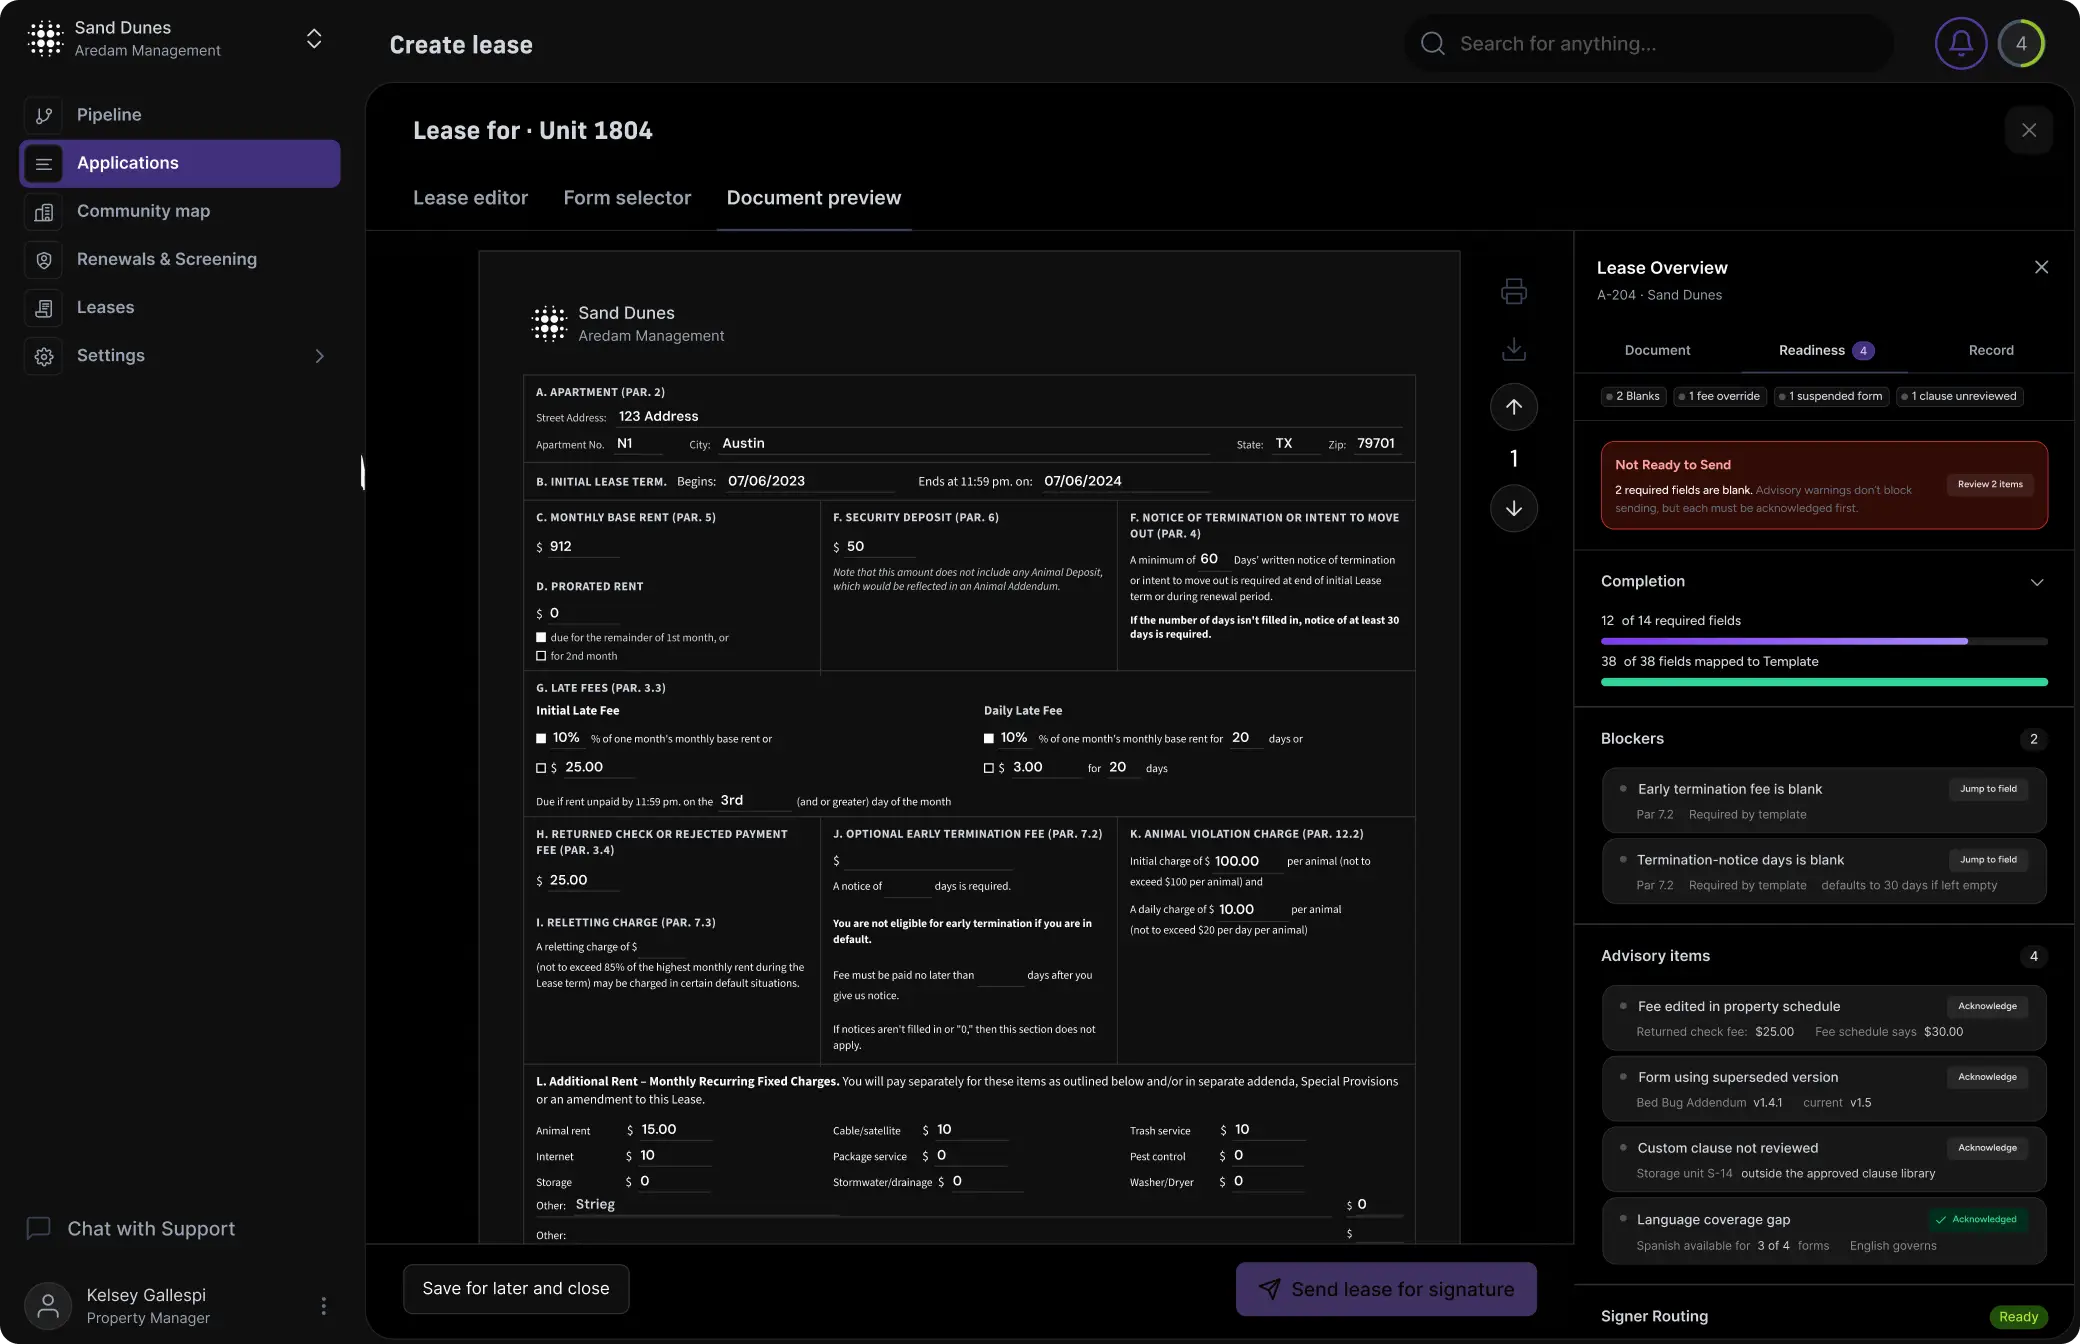Click Review 2 items button
2080x1344 pixels.
(x=1990, y=484)
